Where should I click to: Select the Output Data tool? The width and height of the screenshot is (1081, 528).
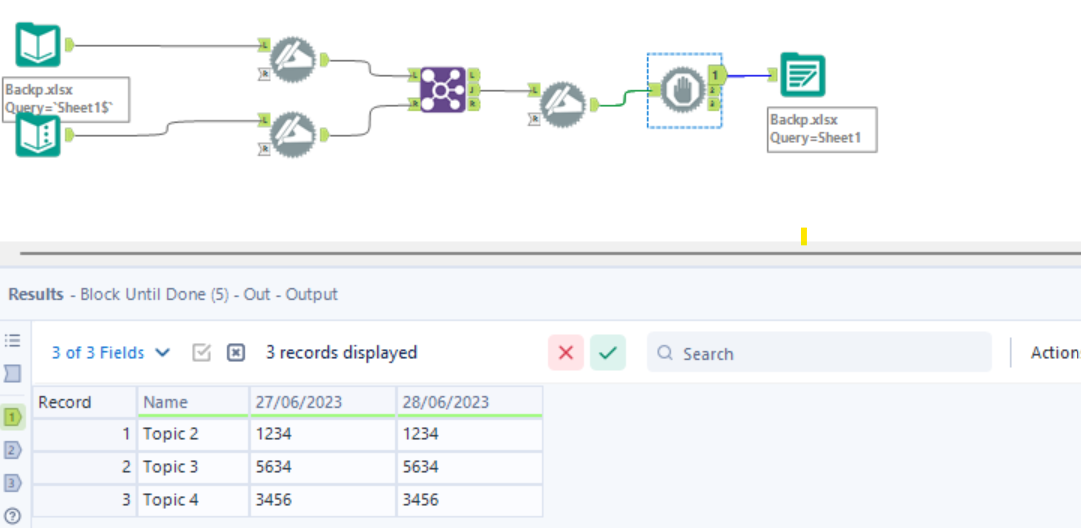802,75
